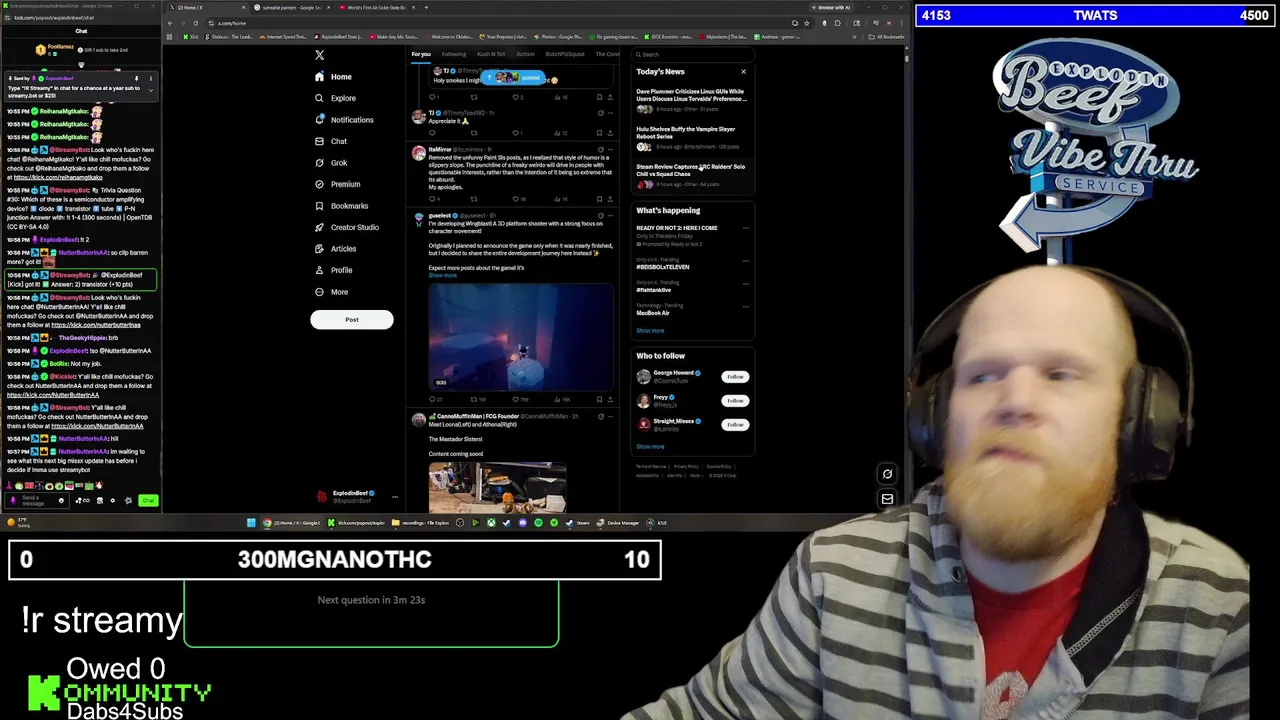Close the Today's News panel
1280x720 pixels.
tap(743, 72)
